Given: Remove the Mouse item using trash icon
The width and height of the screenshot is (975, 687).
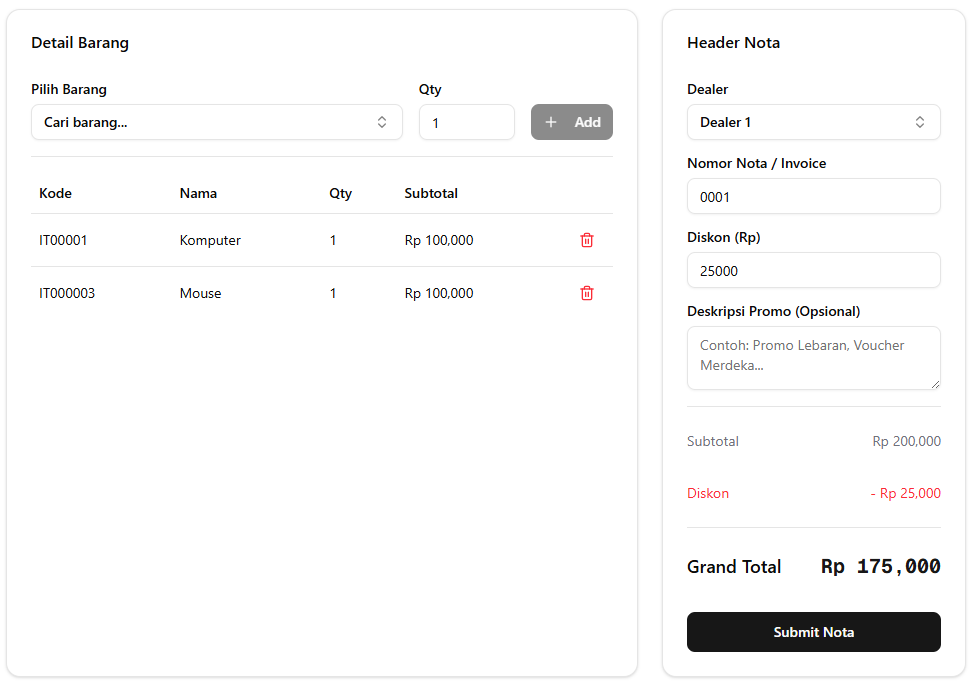Looking at the screenshot, I should tap(587, 293).
